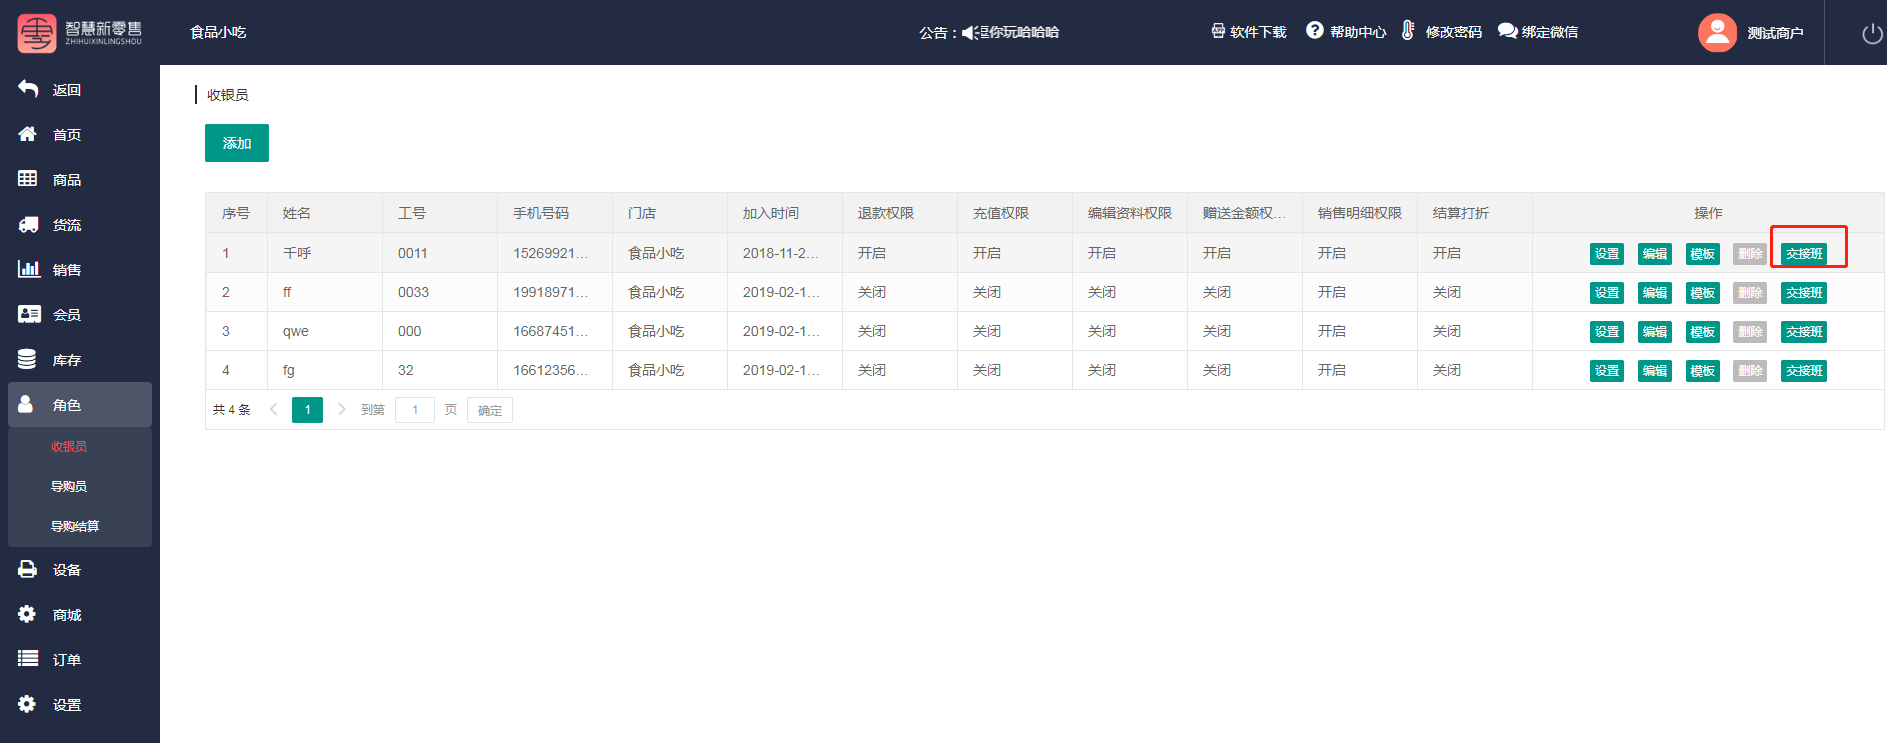Click 设置 for cashier ff
The image size is (1887, 743).
click(1607, 293)
